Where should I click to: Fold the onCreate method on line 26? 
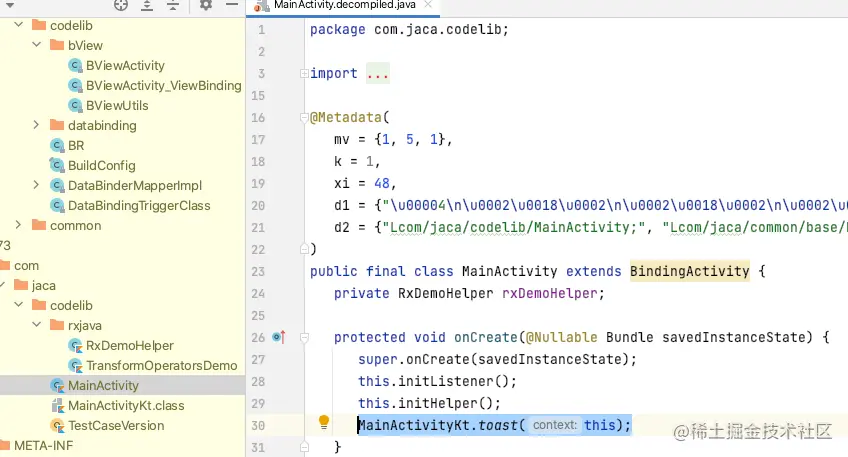(x=304, y=337)
